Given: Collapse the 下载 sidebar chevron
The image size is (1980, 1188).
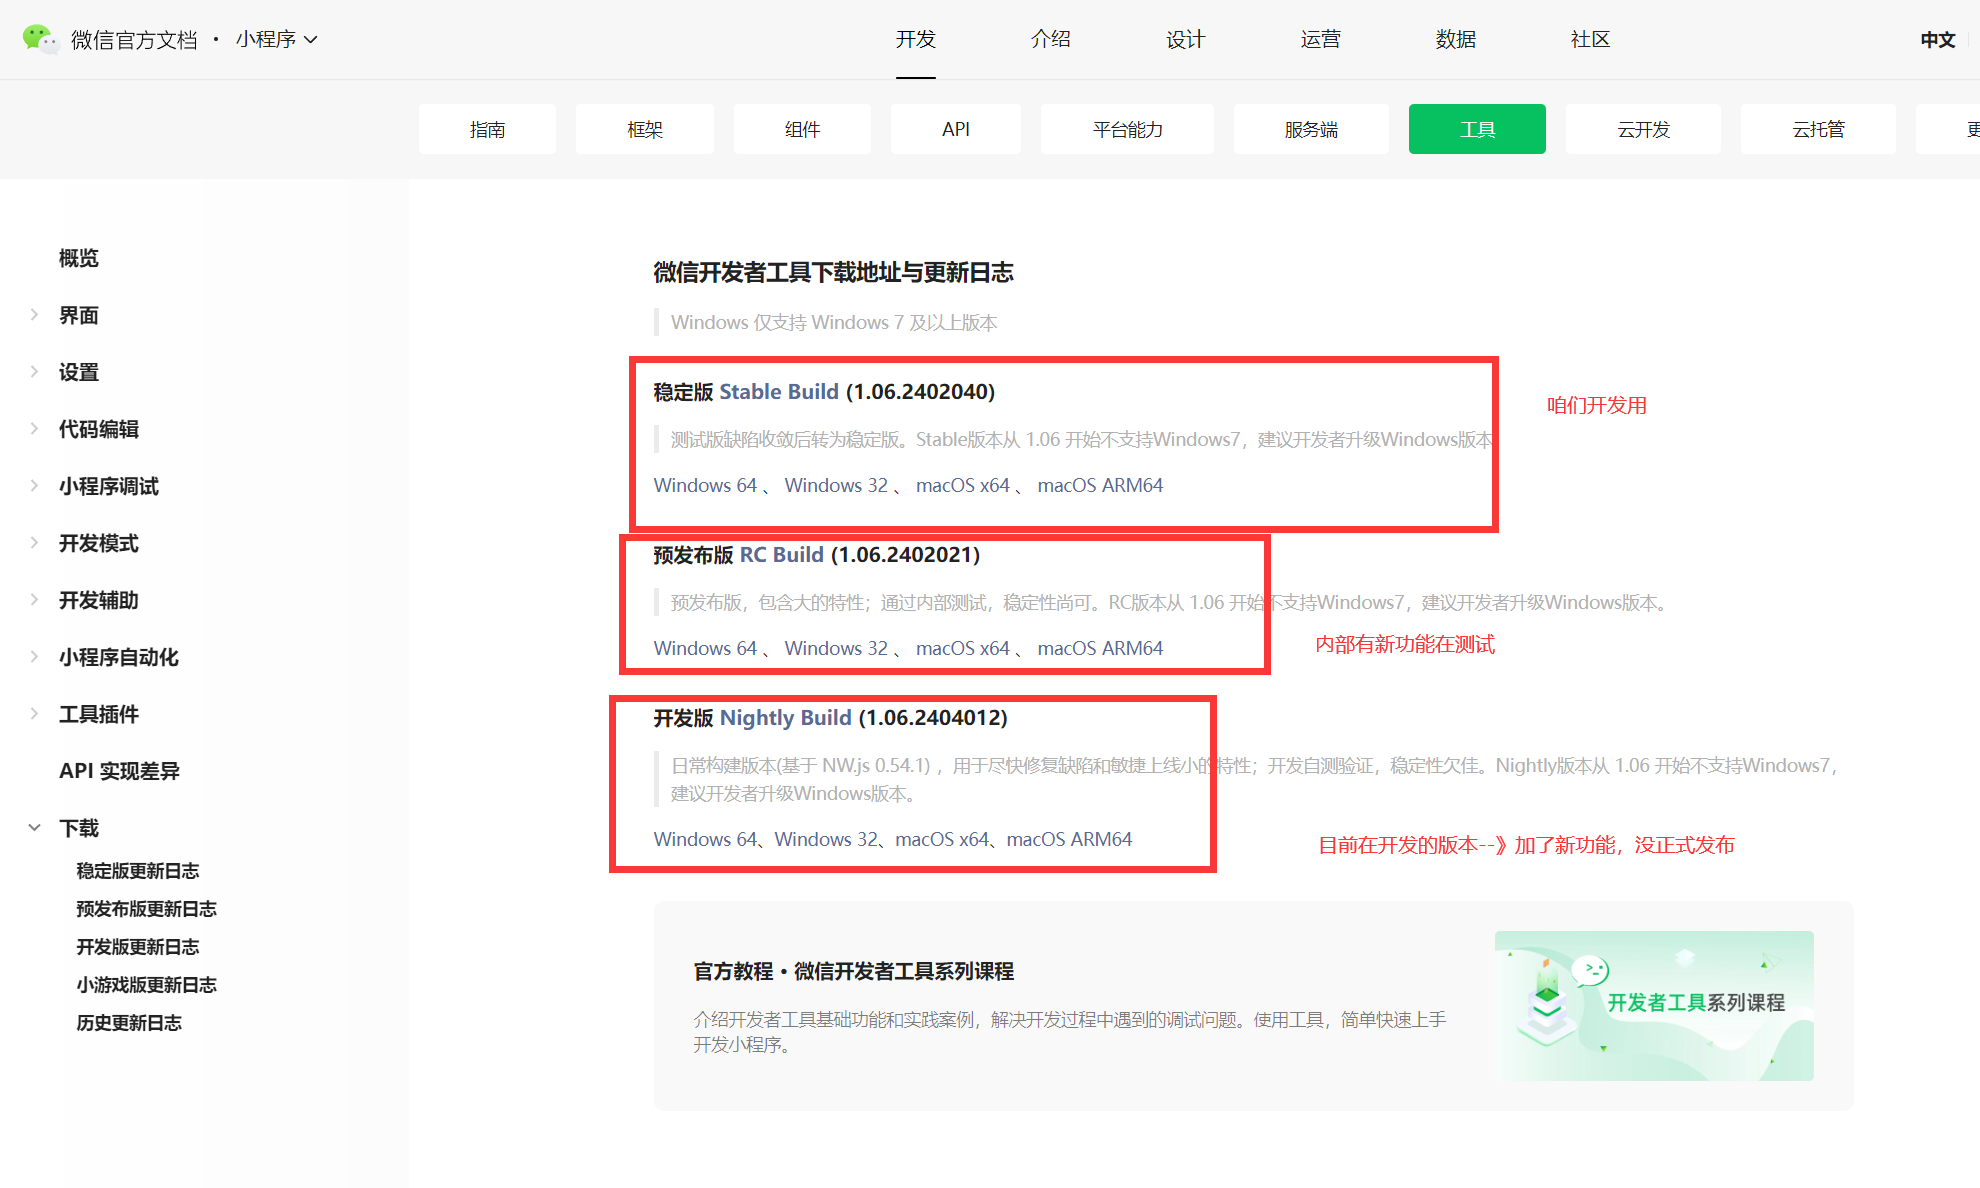Looking at the screenshot, I should click(34, 828).
